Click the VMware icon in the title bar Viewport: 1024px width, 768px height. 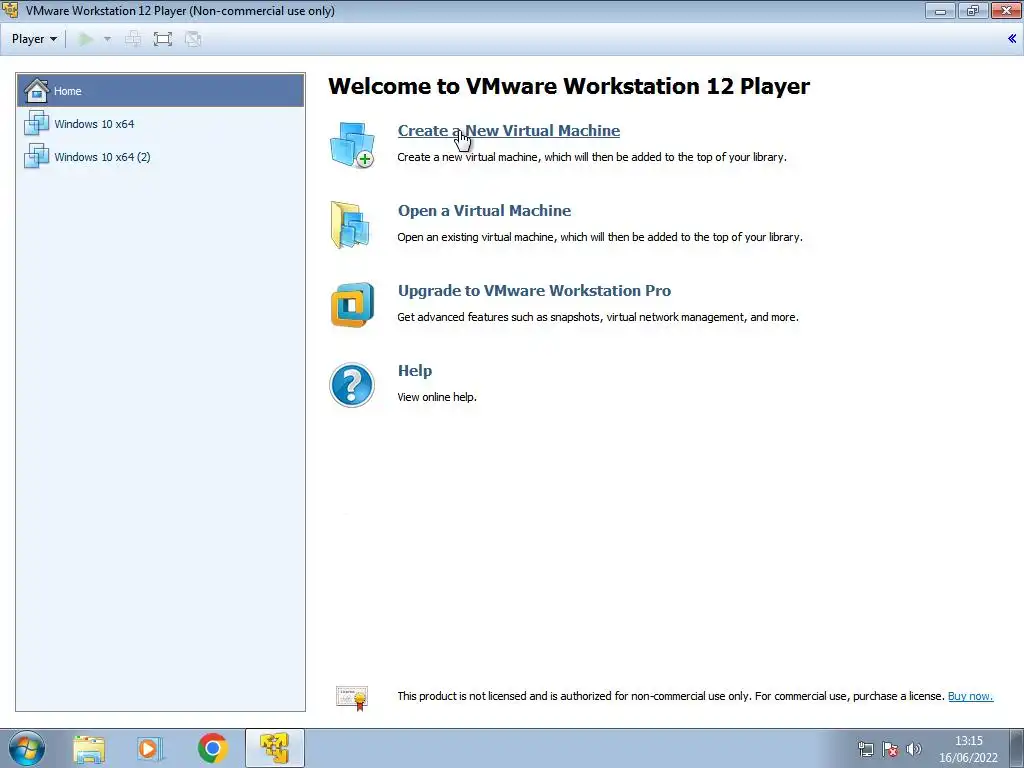pyautogui.click(x=10, y=10)
